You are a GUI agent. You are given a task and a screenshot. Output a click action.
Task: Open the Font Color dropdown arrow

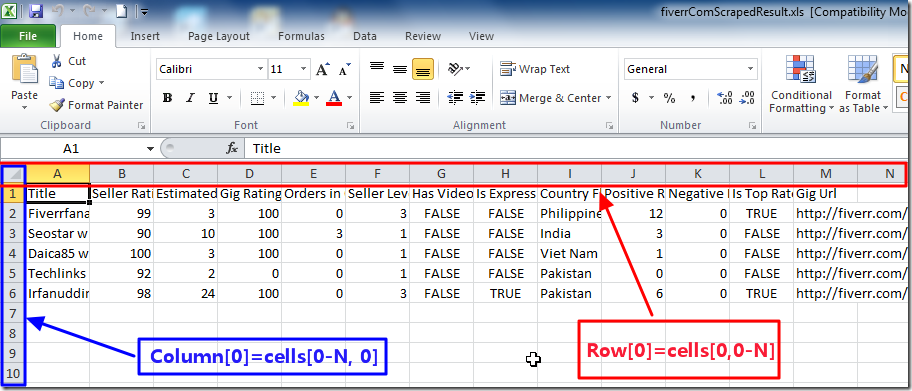[350, 98]
